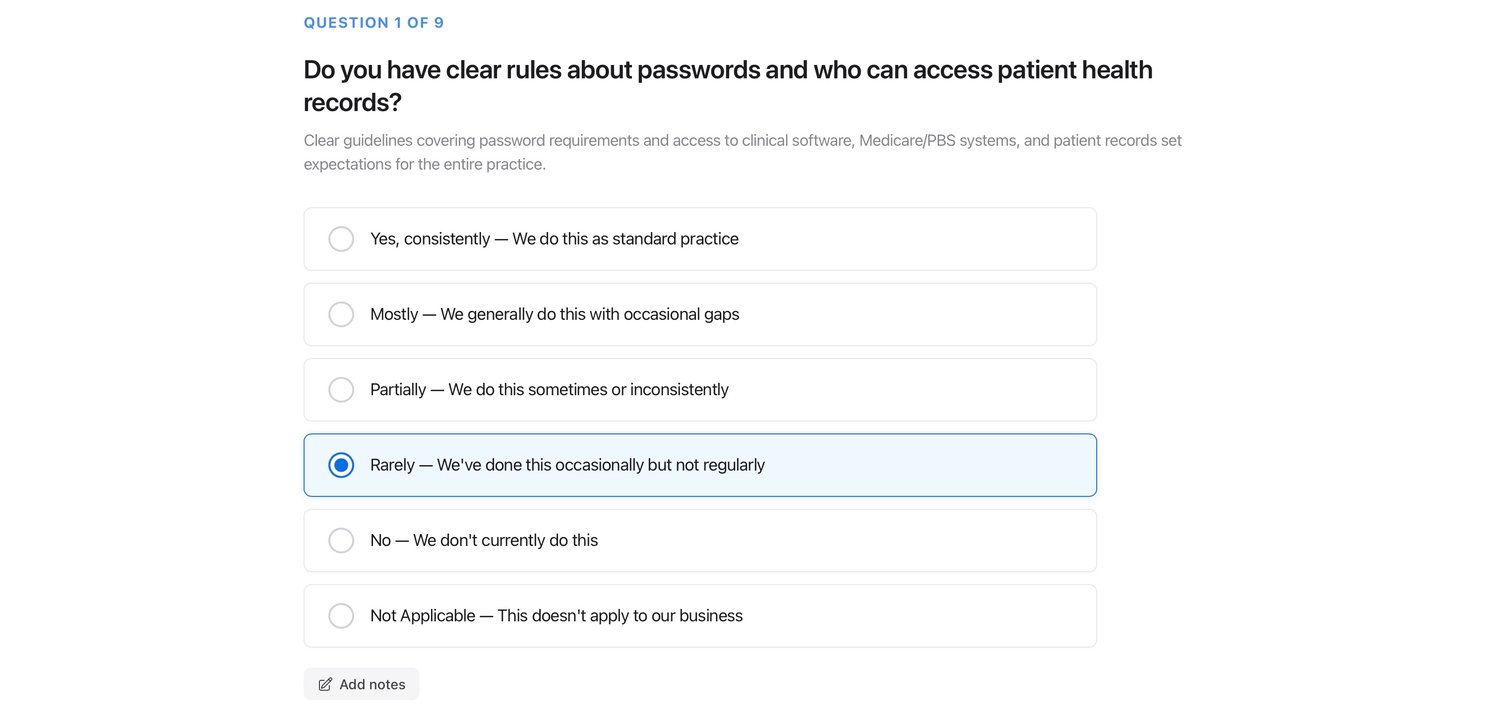
Task: Click 'We do this sometimes or inconsistently' label
Action: [x=588, y=390]
